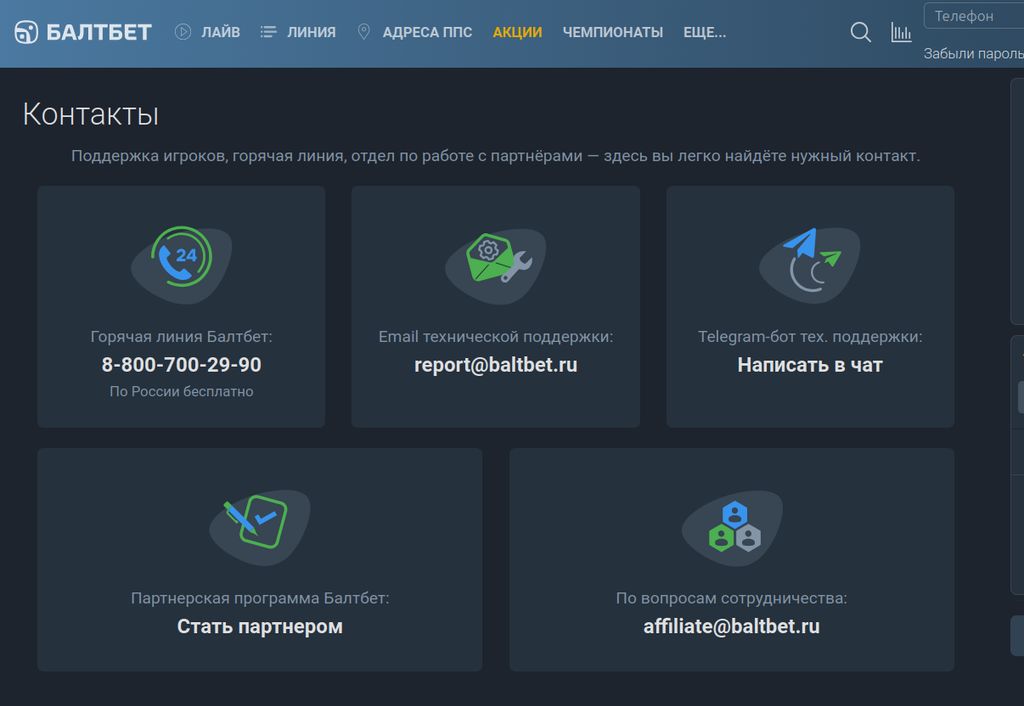Click the label Telegram-бот тех. поддержки:
The image size is (1024, 706).
810,336
